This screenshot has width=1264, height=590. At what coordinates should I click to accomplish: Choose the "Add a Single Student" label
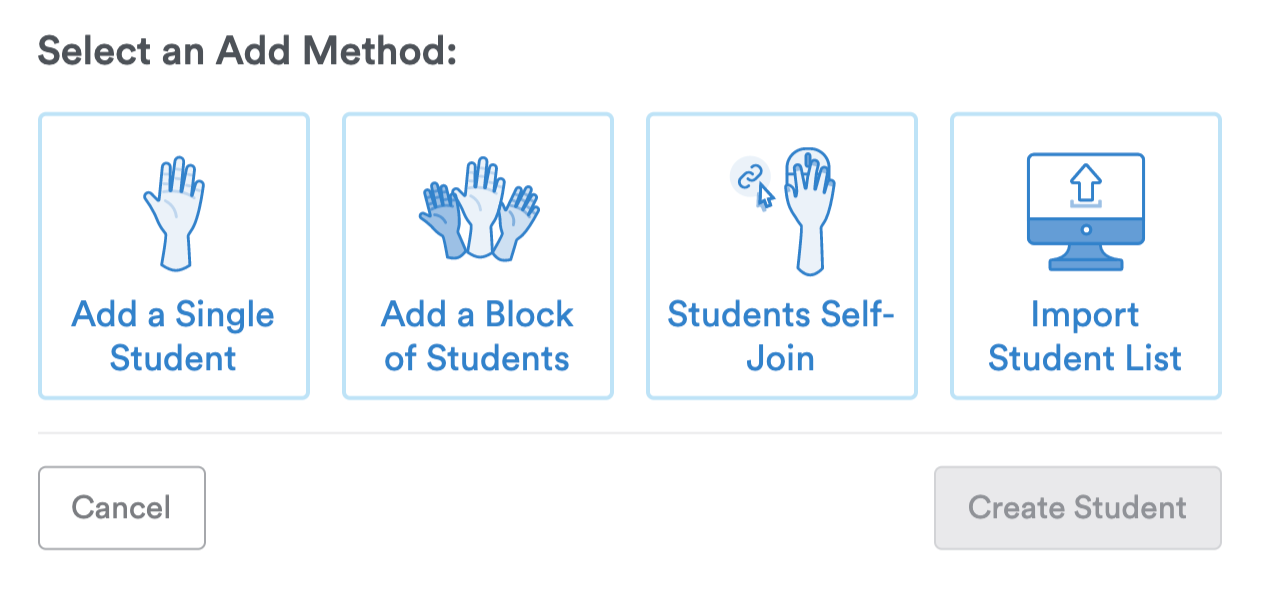[173, 336]
